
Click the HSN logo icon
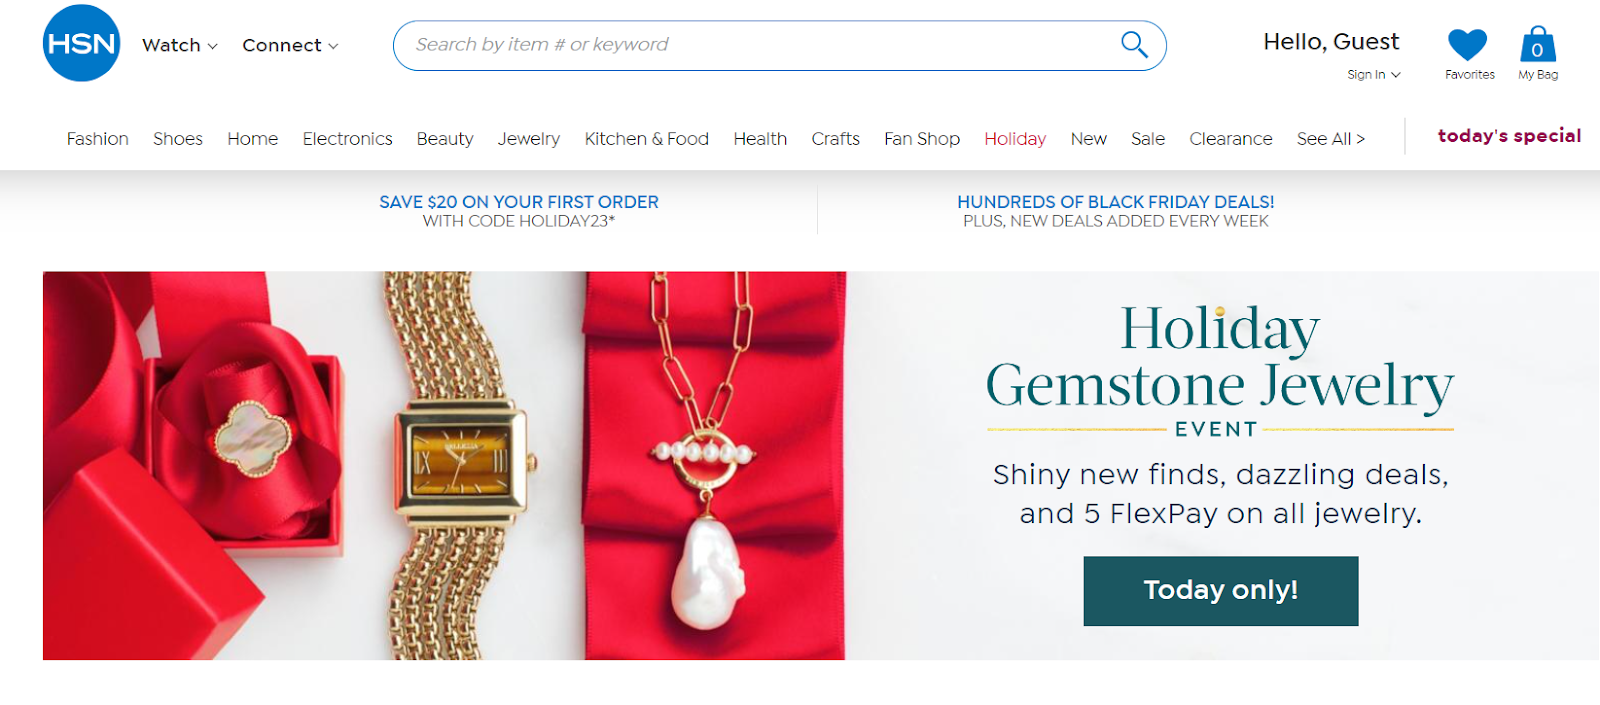click(82, 43)
